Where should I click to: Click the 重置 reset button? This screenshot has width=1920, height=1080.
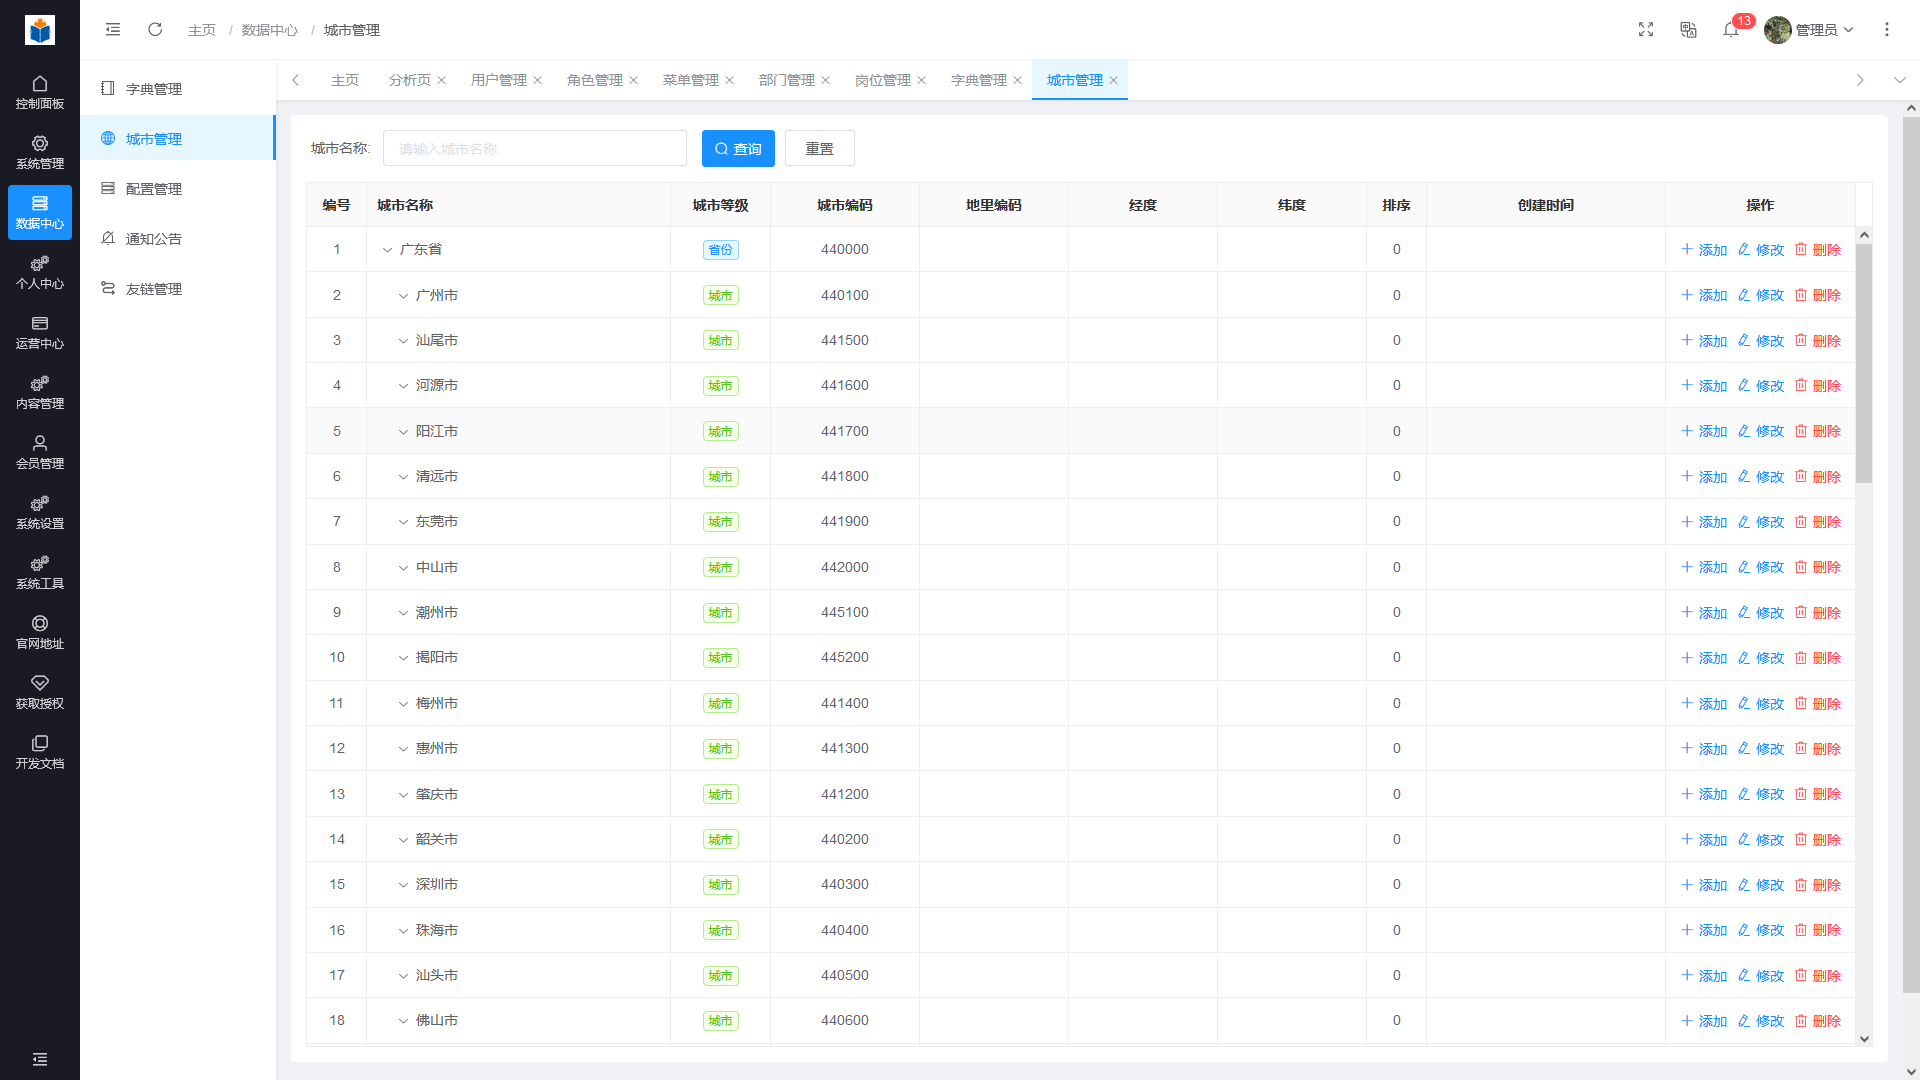820,149
